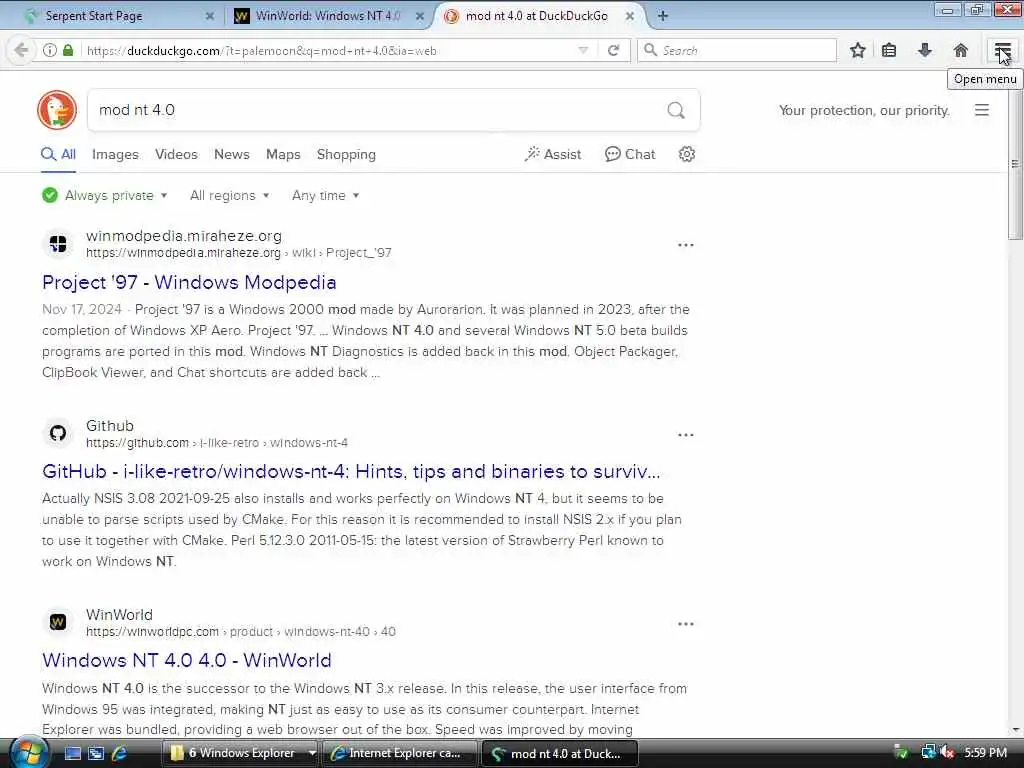Click the winmodpedia site favicon

pyautogui.click(x=58, y=244)
